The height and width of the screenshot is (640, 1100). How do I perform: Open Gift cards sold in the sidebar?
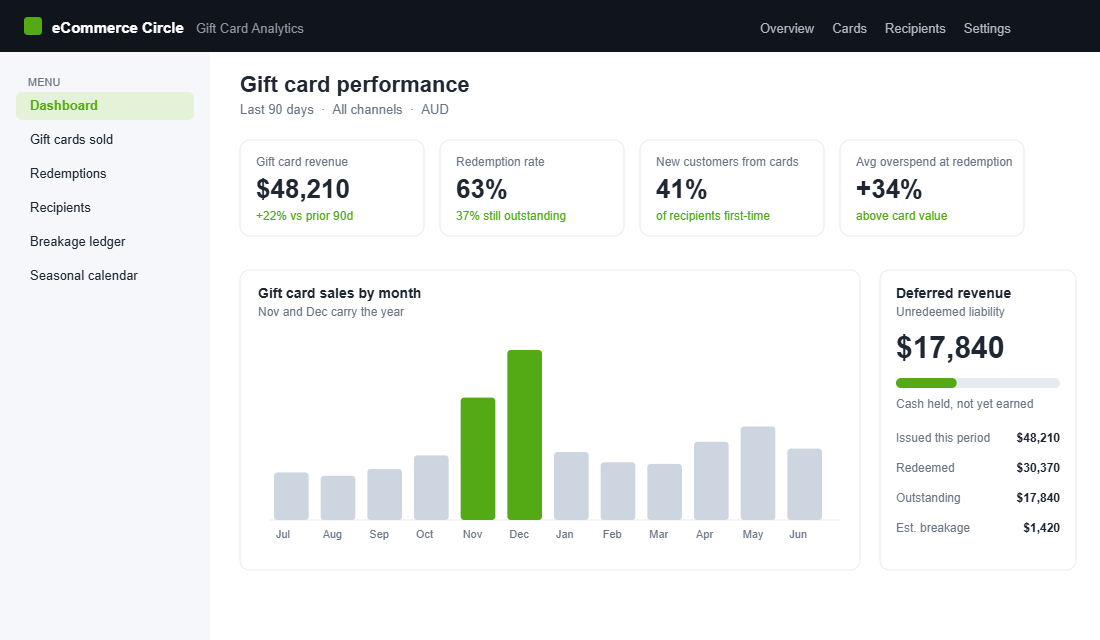pos(105,140)
